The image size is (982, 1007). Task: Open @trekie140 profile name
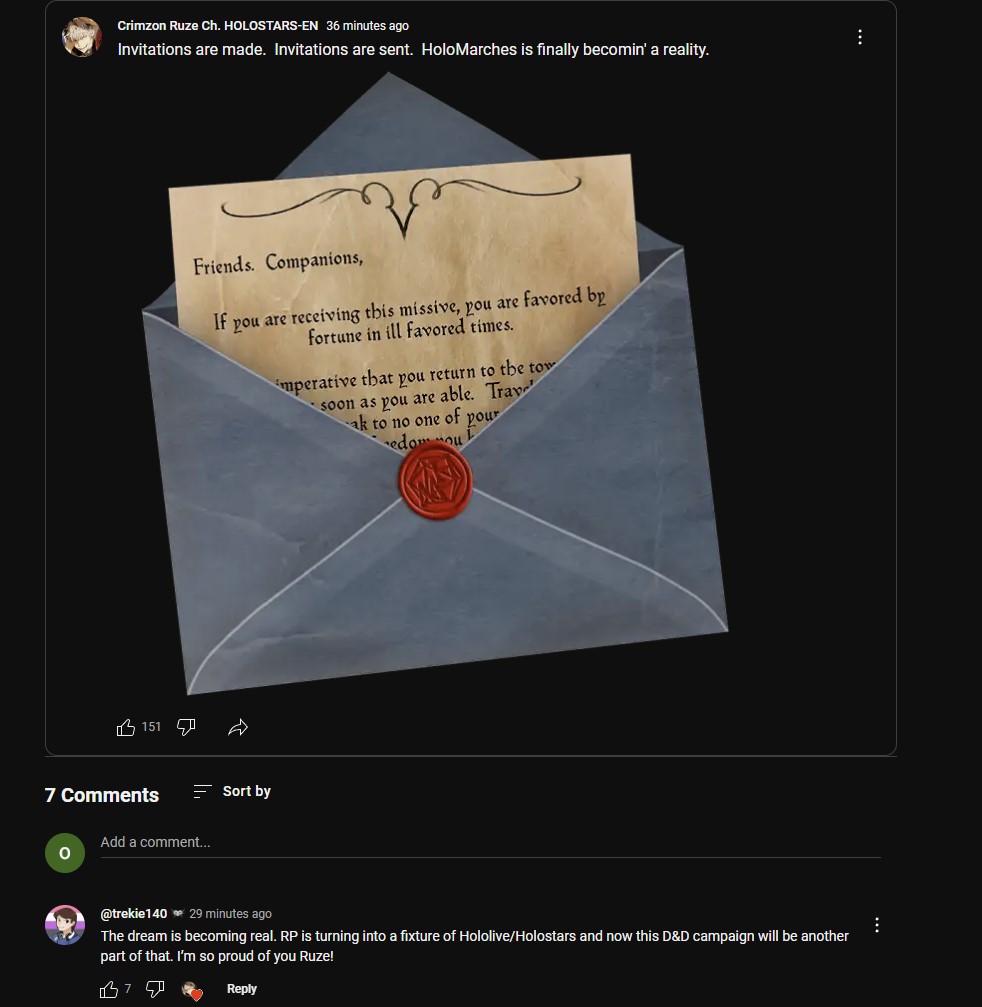coord(134,913)
